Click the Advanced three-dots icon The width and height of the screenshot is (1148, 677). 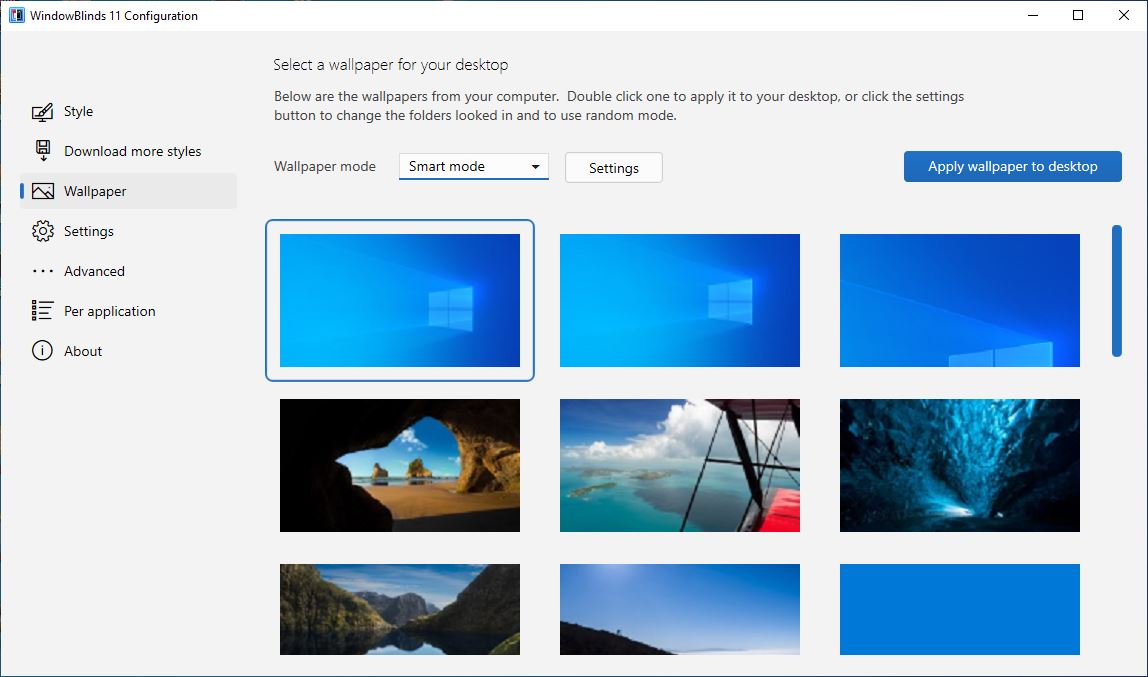click(x=42, y=271)
